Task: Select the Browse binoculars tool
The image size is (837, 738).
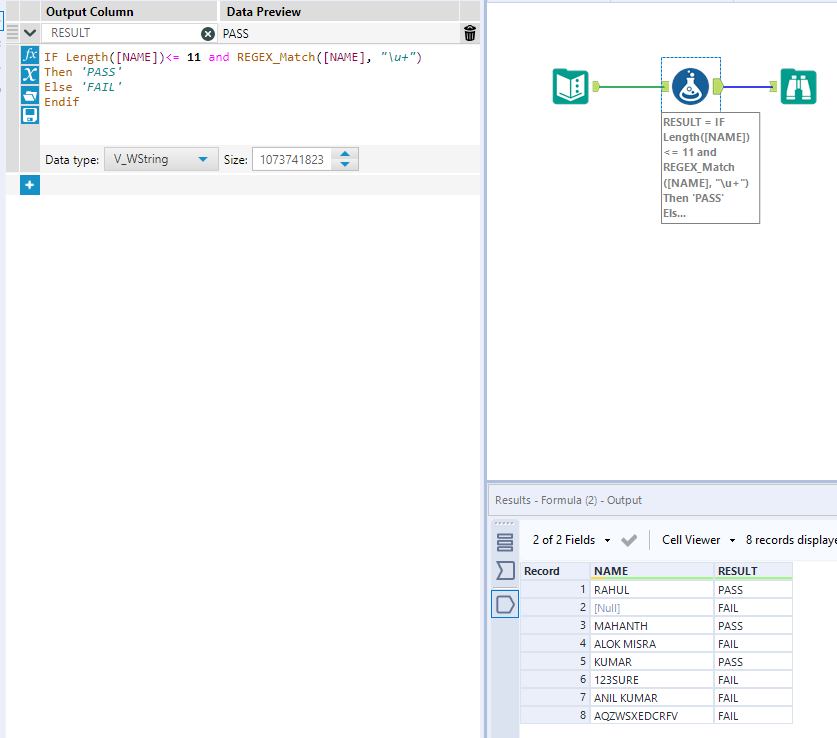Action: [798, 87]
